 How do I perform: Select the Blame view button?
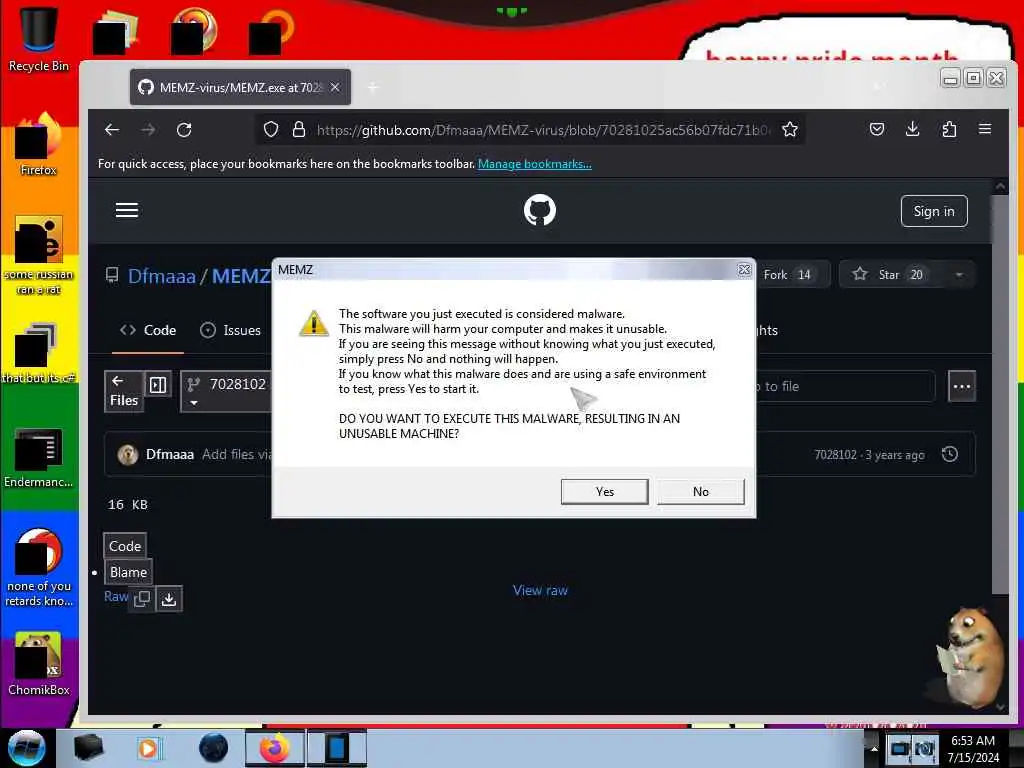[x=128, y=573]
